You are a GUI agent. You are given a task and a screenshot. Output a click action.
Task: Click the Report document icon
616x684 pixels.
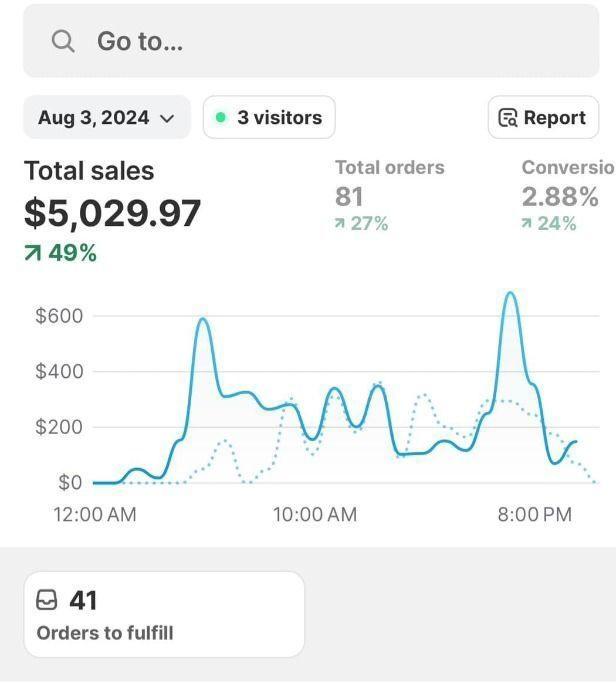pyautogui.click(x=508, y=118)
